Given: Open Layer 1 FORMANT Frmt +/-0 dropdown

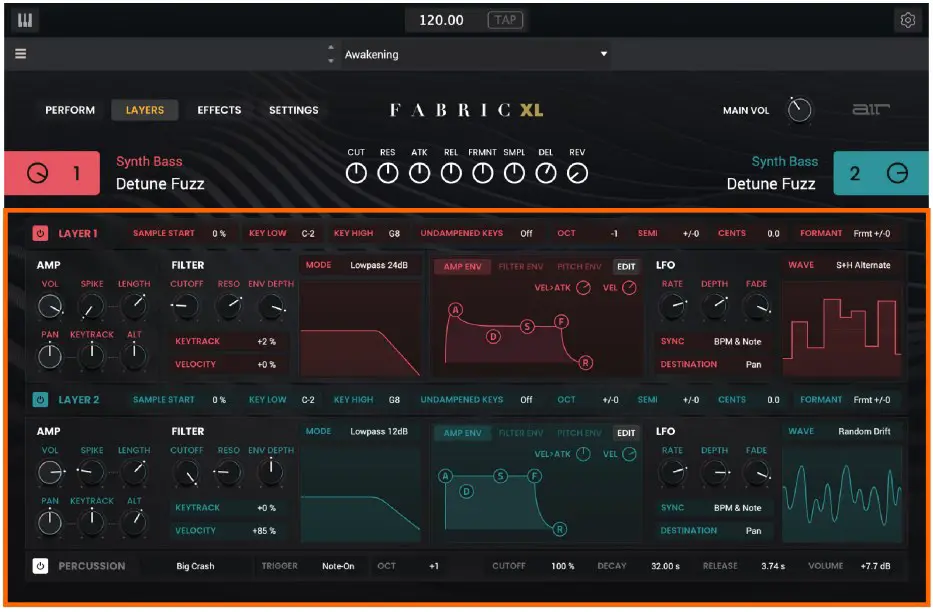Looking at the screenshot, I should [x=872, y=234].
